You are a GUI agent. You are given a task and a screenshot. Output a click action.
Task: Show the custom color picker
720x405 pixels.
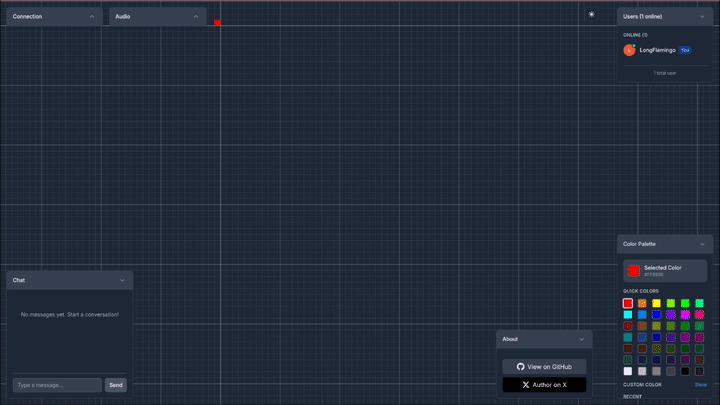pyautogui.click(x=701, y=385)
